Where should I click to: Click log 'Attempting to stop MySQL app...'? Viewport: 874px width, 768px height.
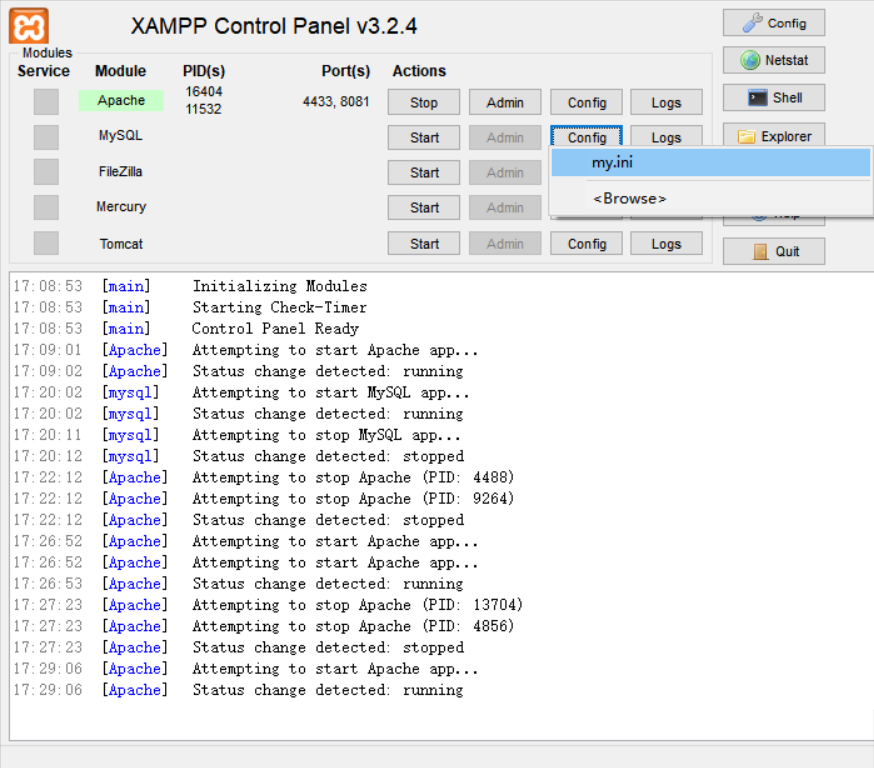pos(327,435)
